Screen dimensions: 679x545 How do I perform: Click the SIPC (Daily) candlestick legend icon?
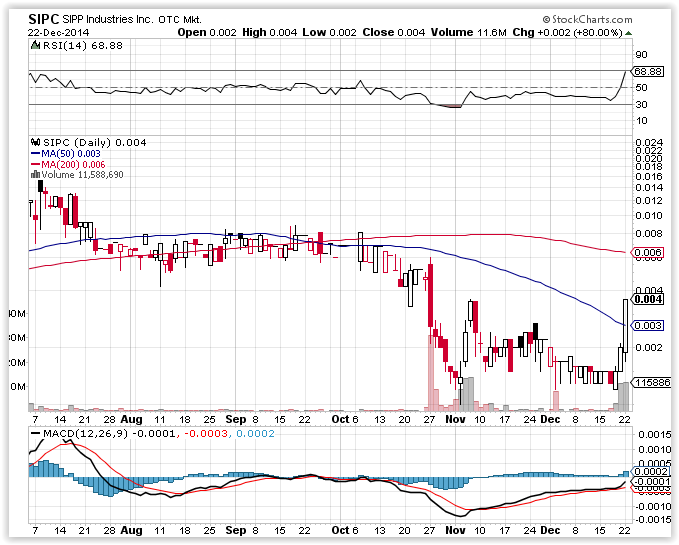pos(33,143)
